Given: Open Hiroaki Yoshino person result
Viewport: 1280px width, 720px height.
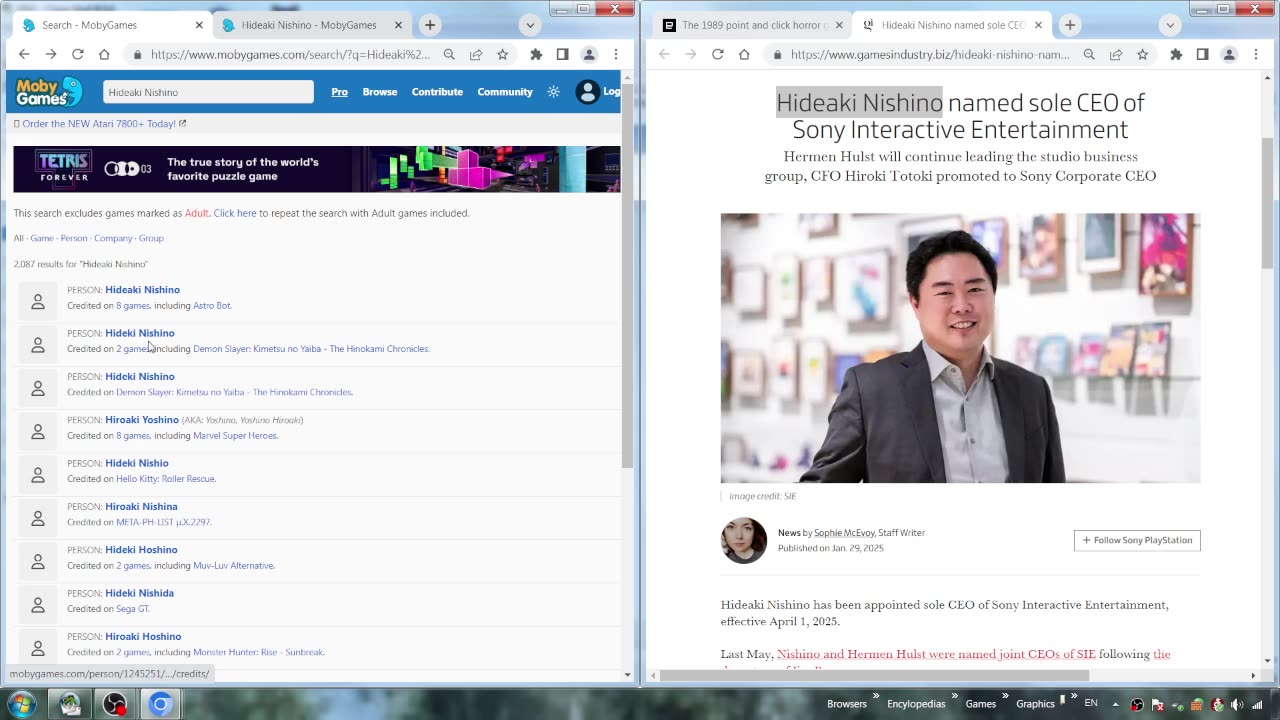Looking at the screenshot, I should (x=142, y=420).
